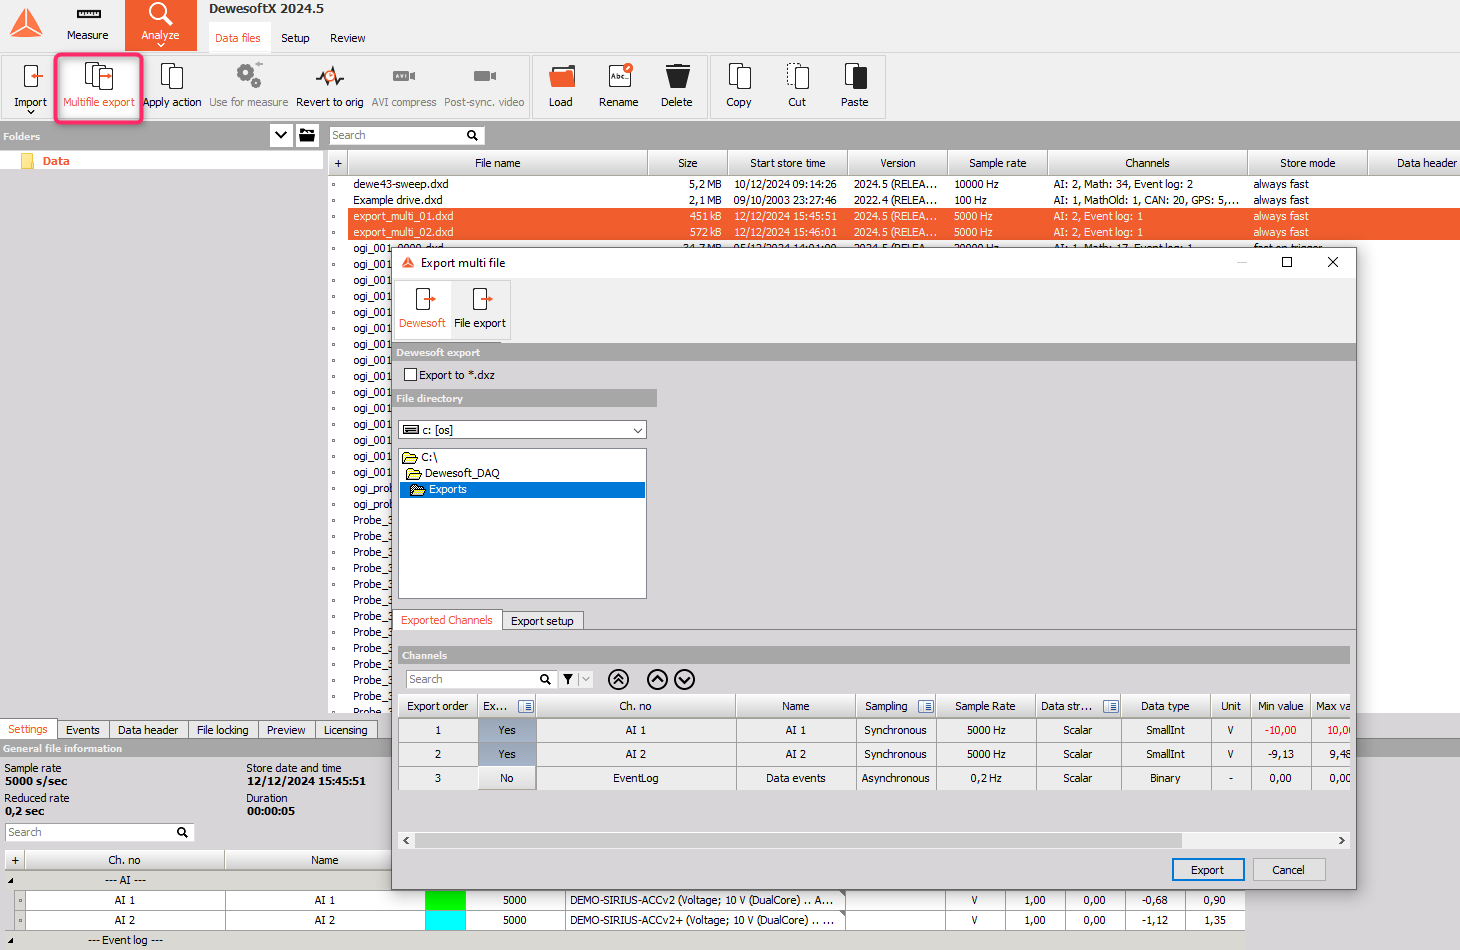Click the green AI 1 color swatch
Image resolution: width=1460 pixels, height=950 pixels.
pos(445,901)
